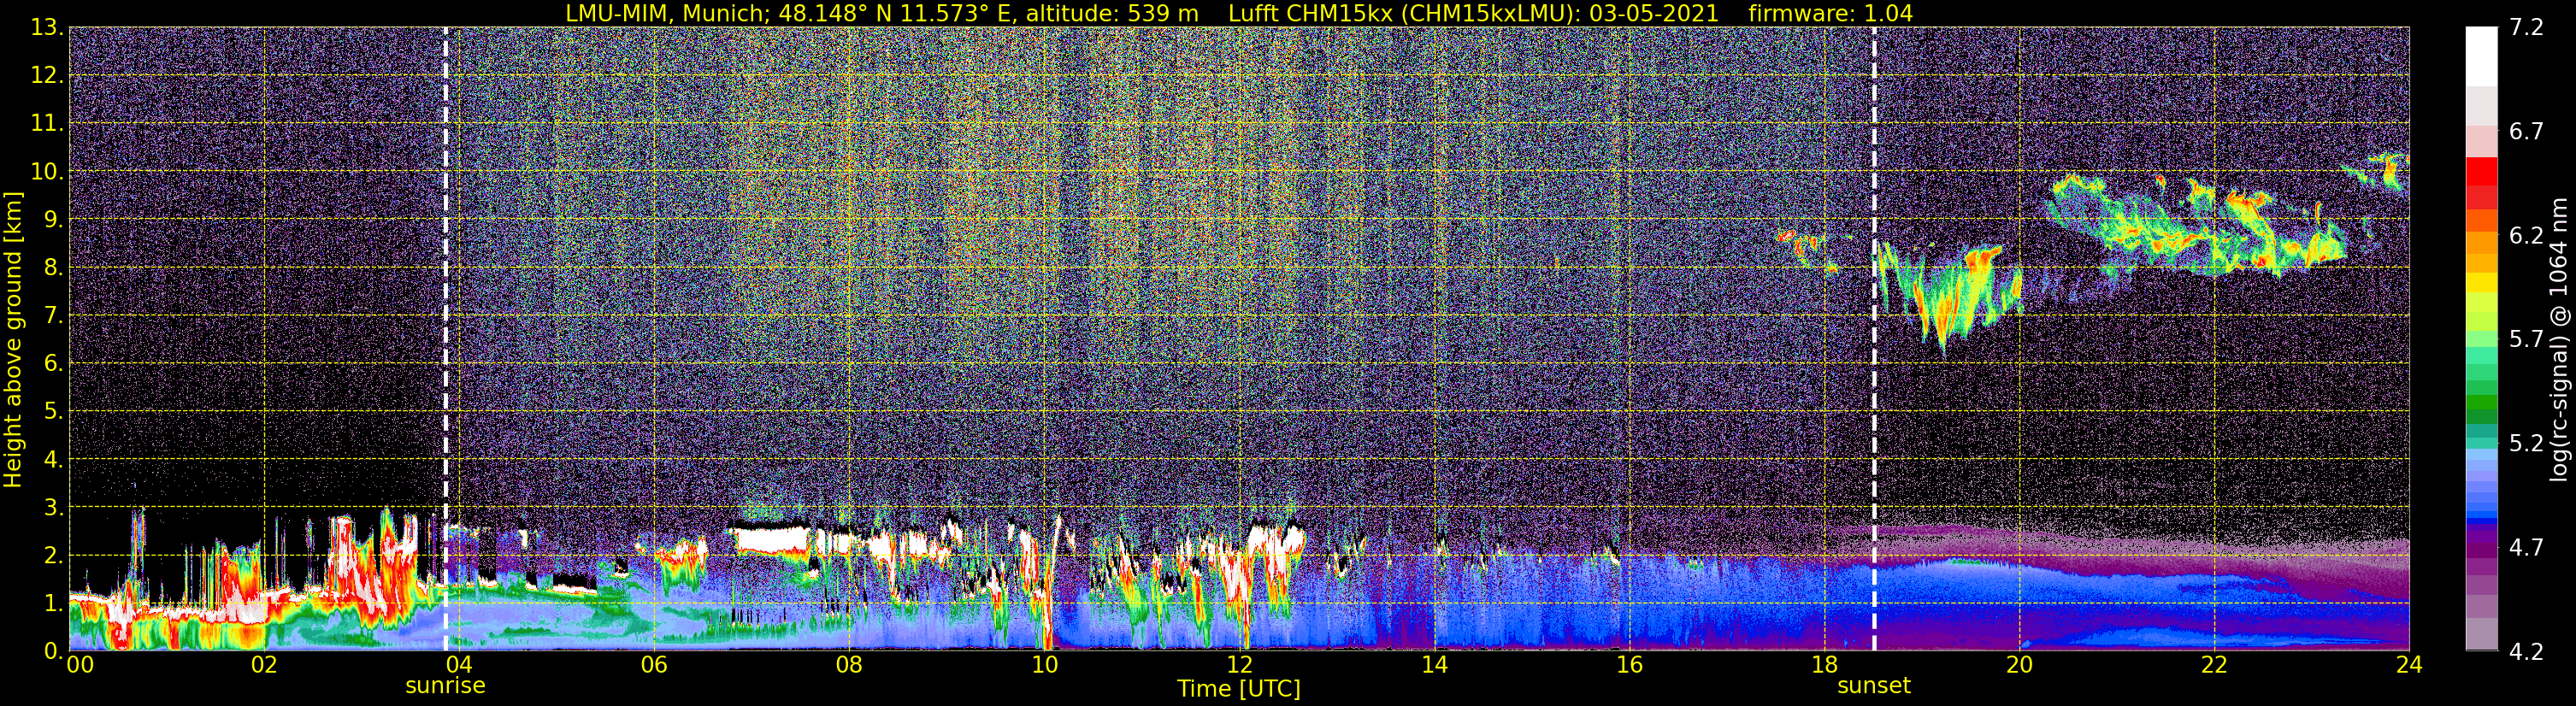
Task: Click height tick label "7"
Action: pos(52,316)
